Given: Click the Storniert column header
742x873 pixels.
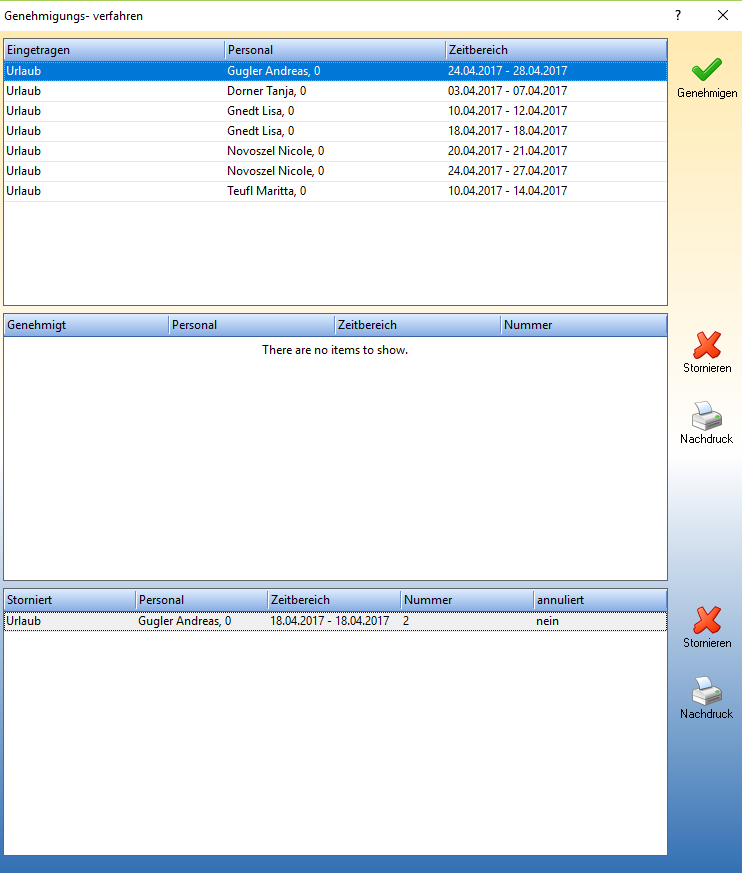Looking at the screenshot, I should coord(70,600).
